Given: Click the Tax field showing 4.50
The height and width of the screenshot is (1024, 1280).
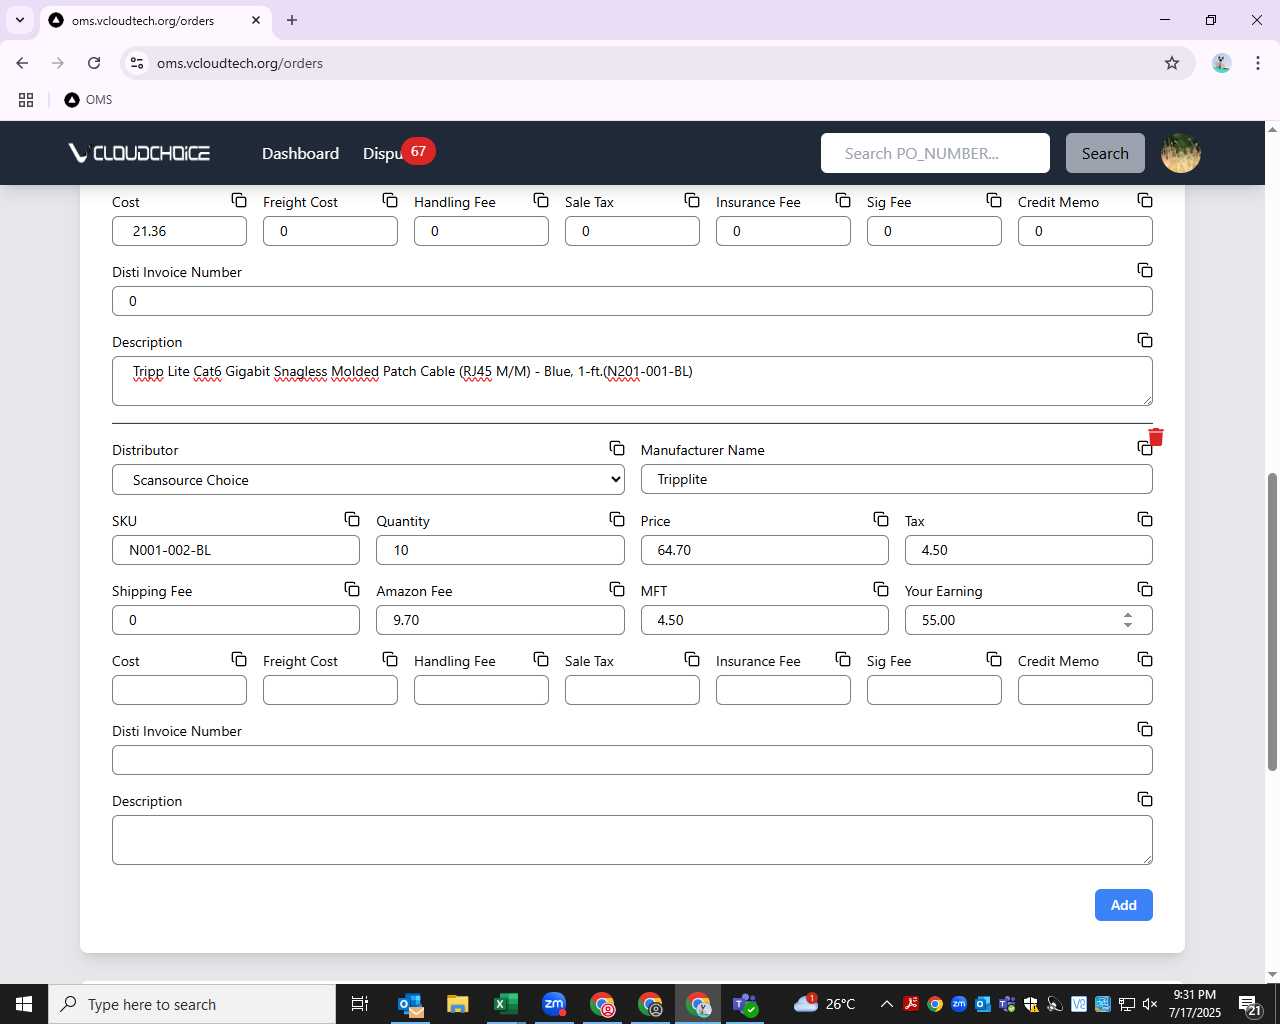Looking at the screenshot, I should (1028, 550).
